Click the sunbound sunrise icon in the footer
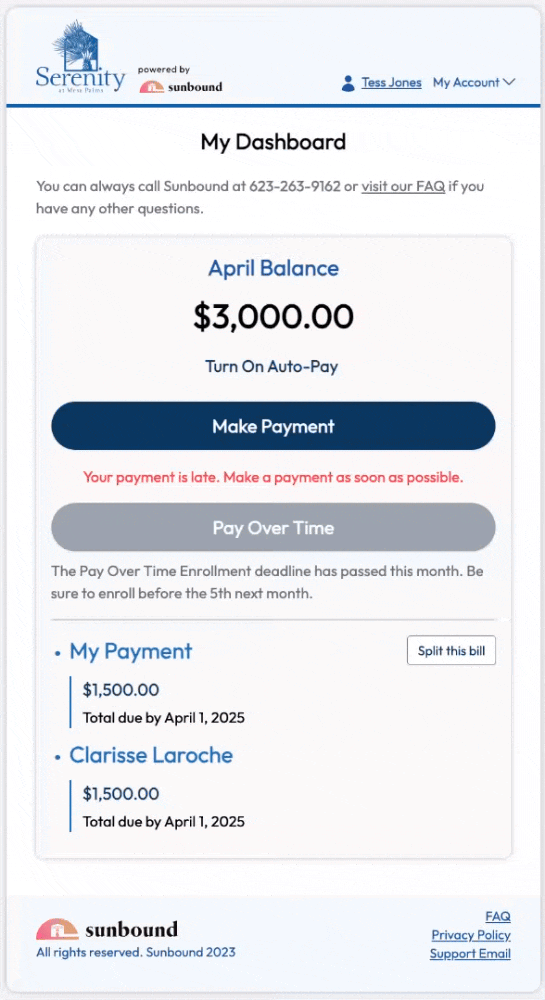The height and width of the screenshot is (1000, 545). [x=57, y=929]
